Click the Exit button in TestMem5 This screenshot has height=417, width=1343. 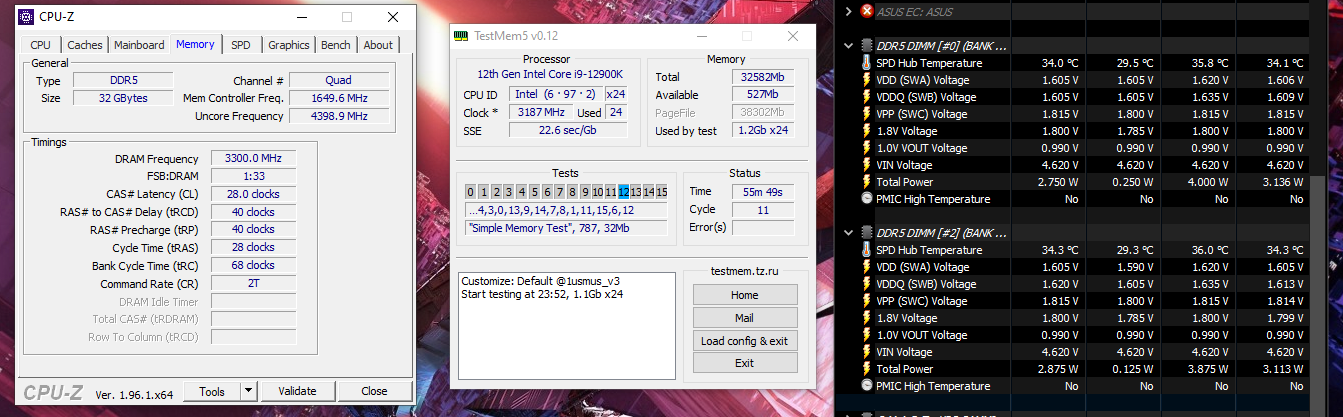pyautogui.click(x=744, y=363)
